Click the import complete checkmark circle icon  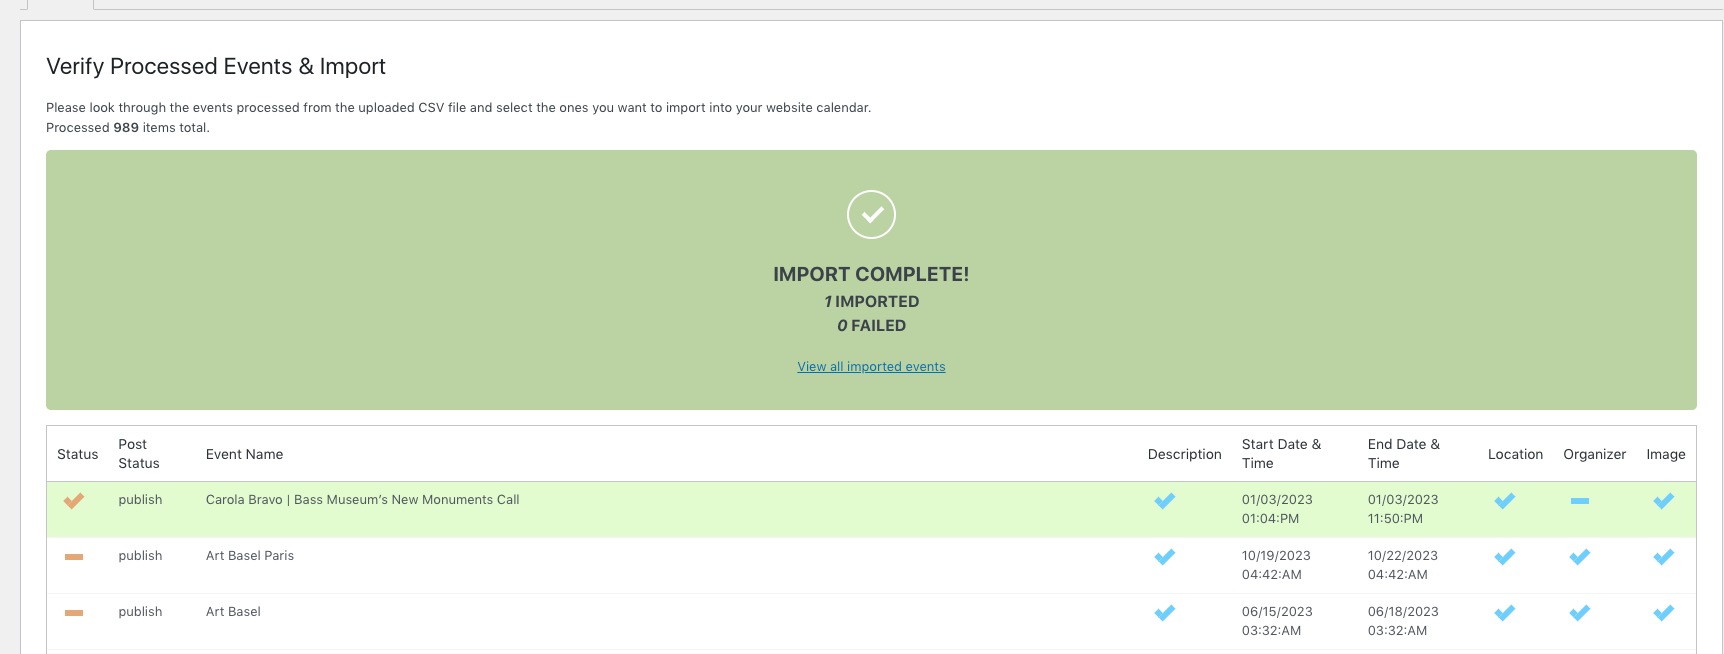click(x=871, y=215)
